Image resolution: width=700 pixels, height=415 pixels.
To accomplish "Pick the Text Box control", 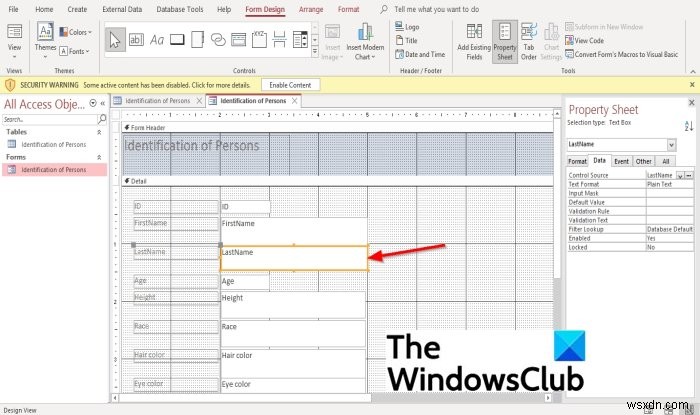I will tap(136, 40).
